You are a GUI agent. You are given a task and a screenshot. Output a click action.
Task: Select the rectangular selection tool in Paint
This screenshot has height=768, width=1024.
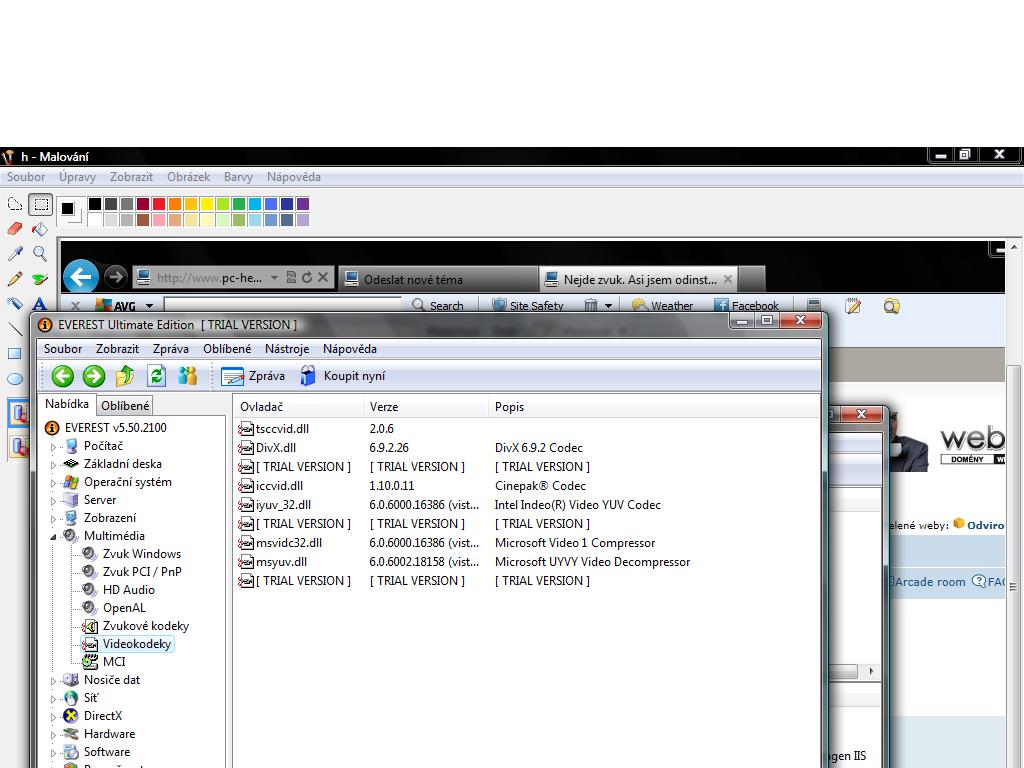[40, 204]
